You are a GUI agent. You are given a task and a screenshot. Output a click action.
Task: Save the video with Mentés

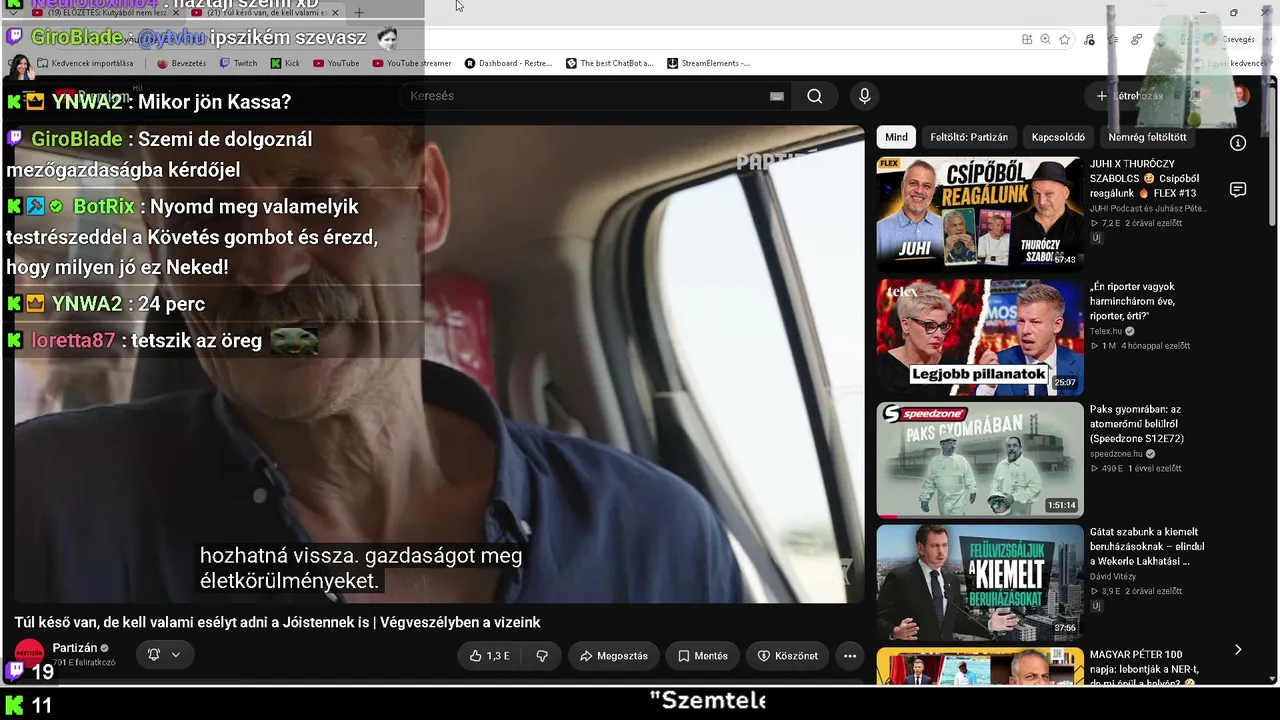702,656
